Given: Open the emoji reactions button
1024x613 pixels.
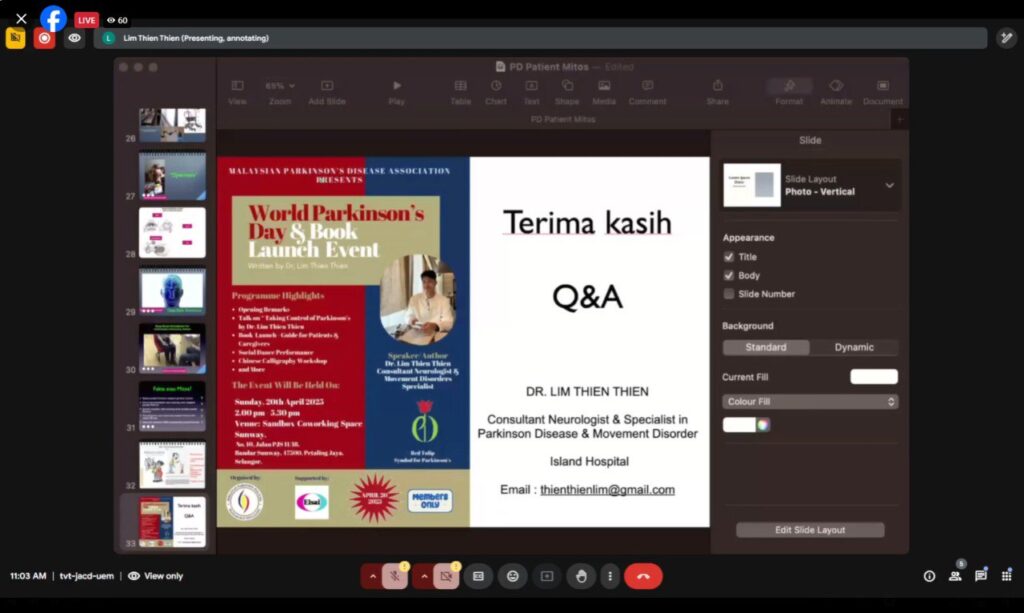Looking at the screenshot, I should [x=513, y=576].
